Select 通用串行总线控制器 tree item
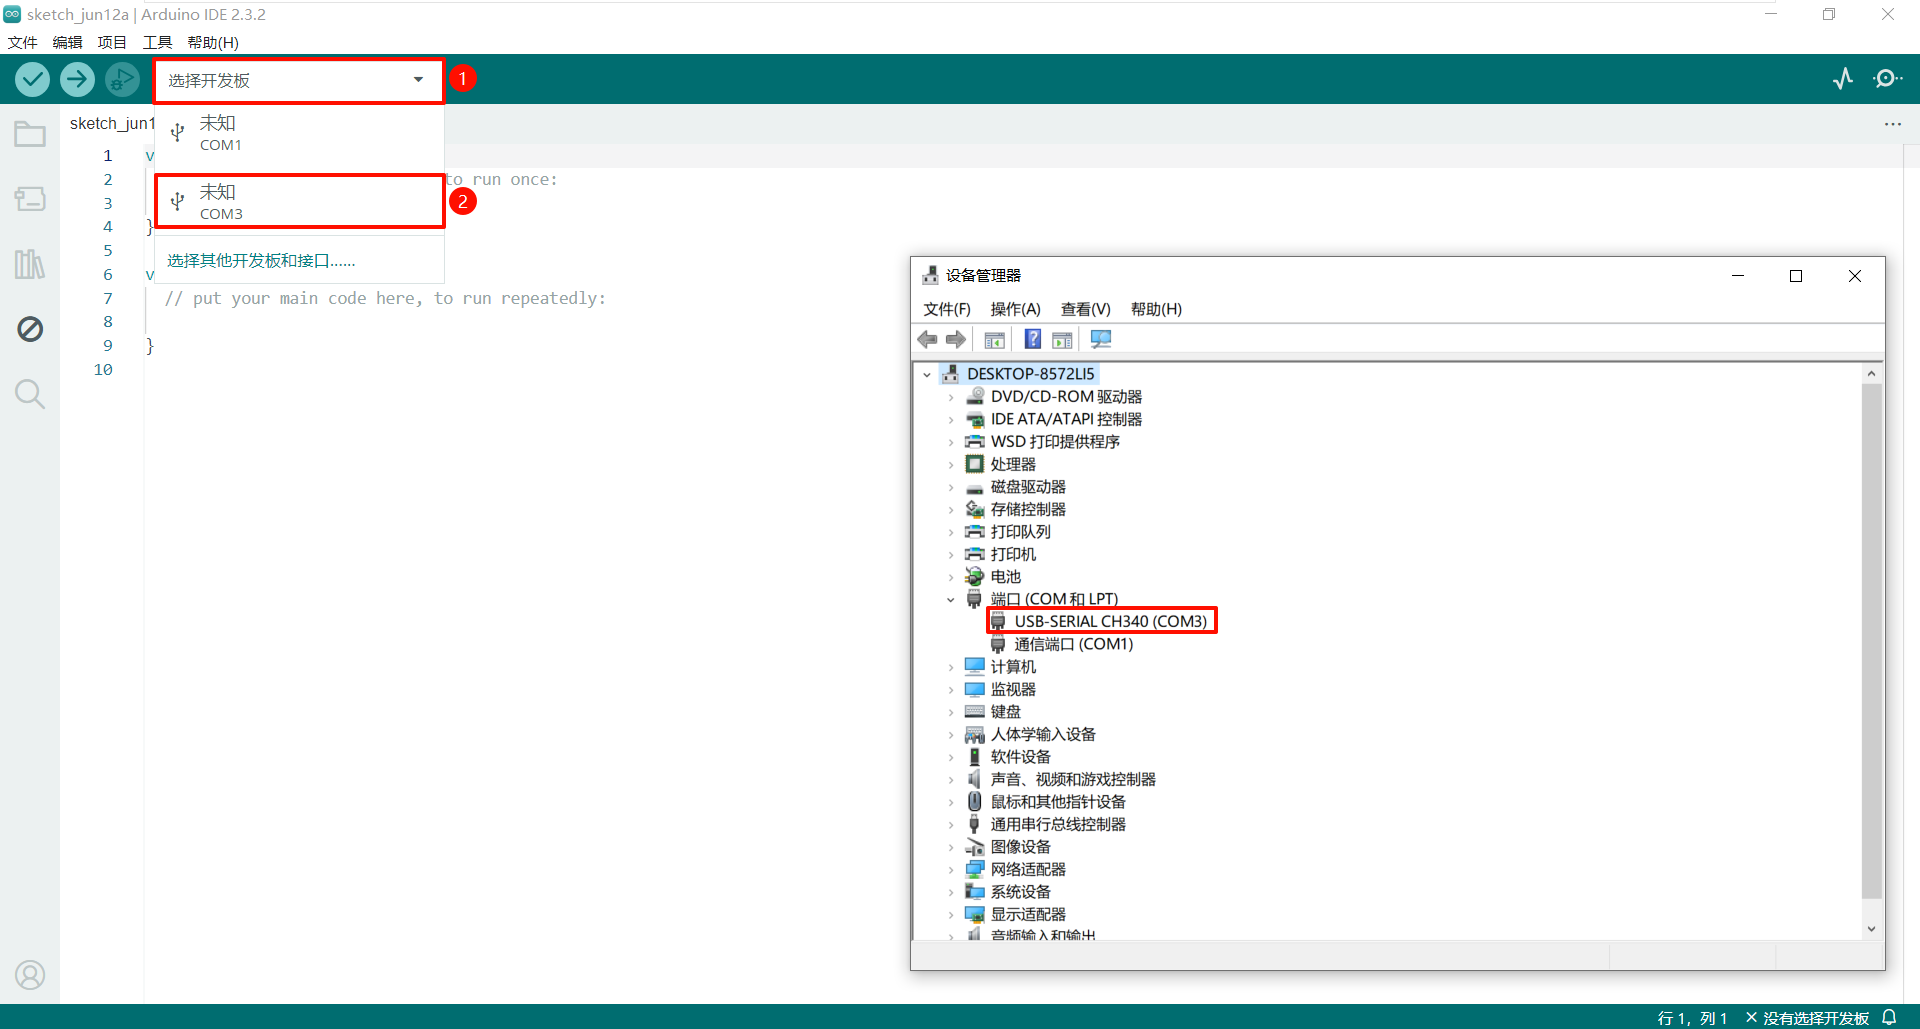The height and width of the screenshot is (1029, 1920). click(1058, 824)
